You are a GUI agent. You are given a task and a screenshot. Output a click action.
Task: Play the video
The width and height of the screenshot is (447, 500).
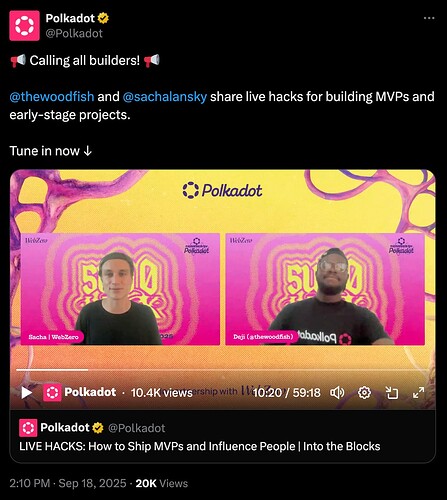(x=27, y=393)
